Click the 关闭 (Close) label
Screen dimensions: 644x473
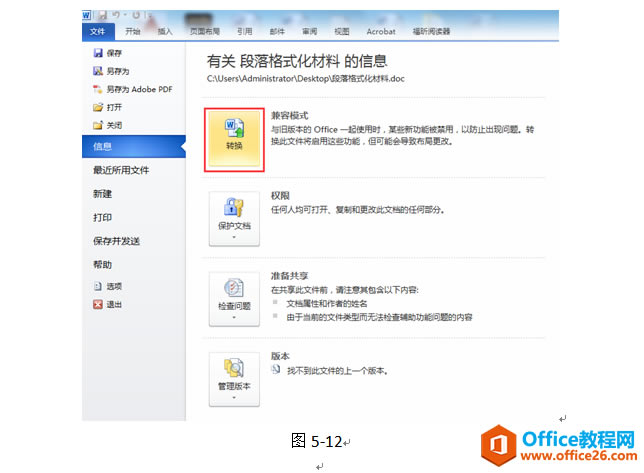click(x=114, y=125)
